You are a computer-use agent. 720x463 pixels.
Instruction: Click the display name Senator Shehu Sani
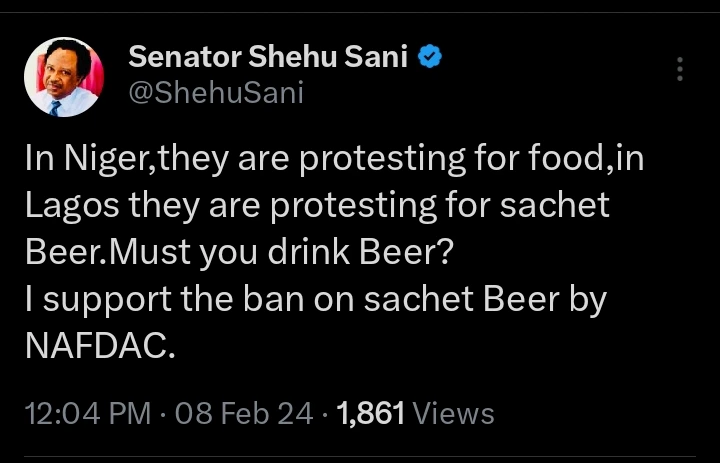point(268,57)
